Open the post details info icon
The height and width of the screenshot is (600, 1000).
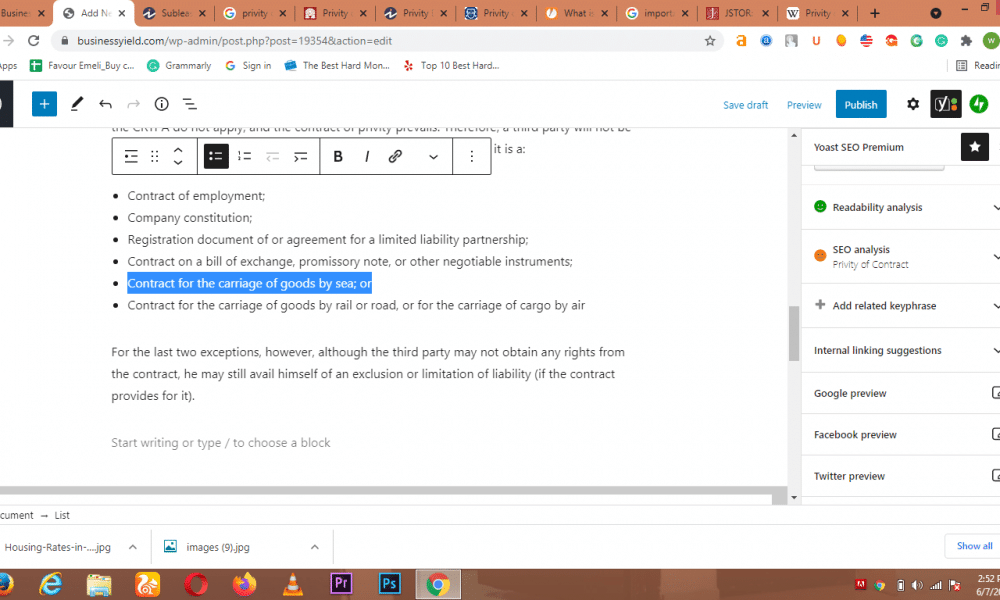point(161,104)
